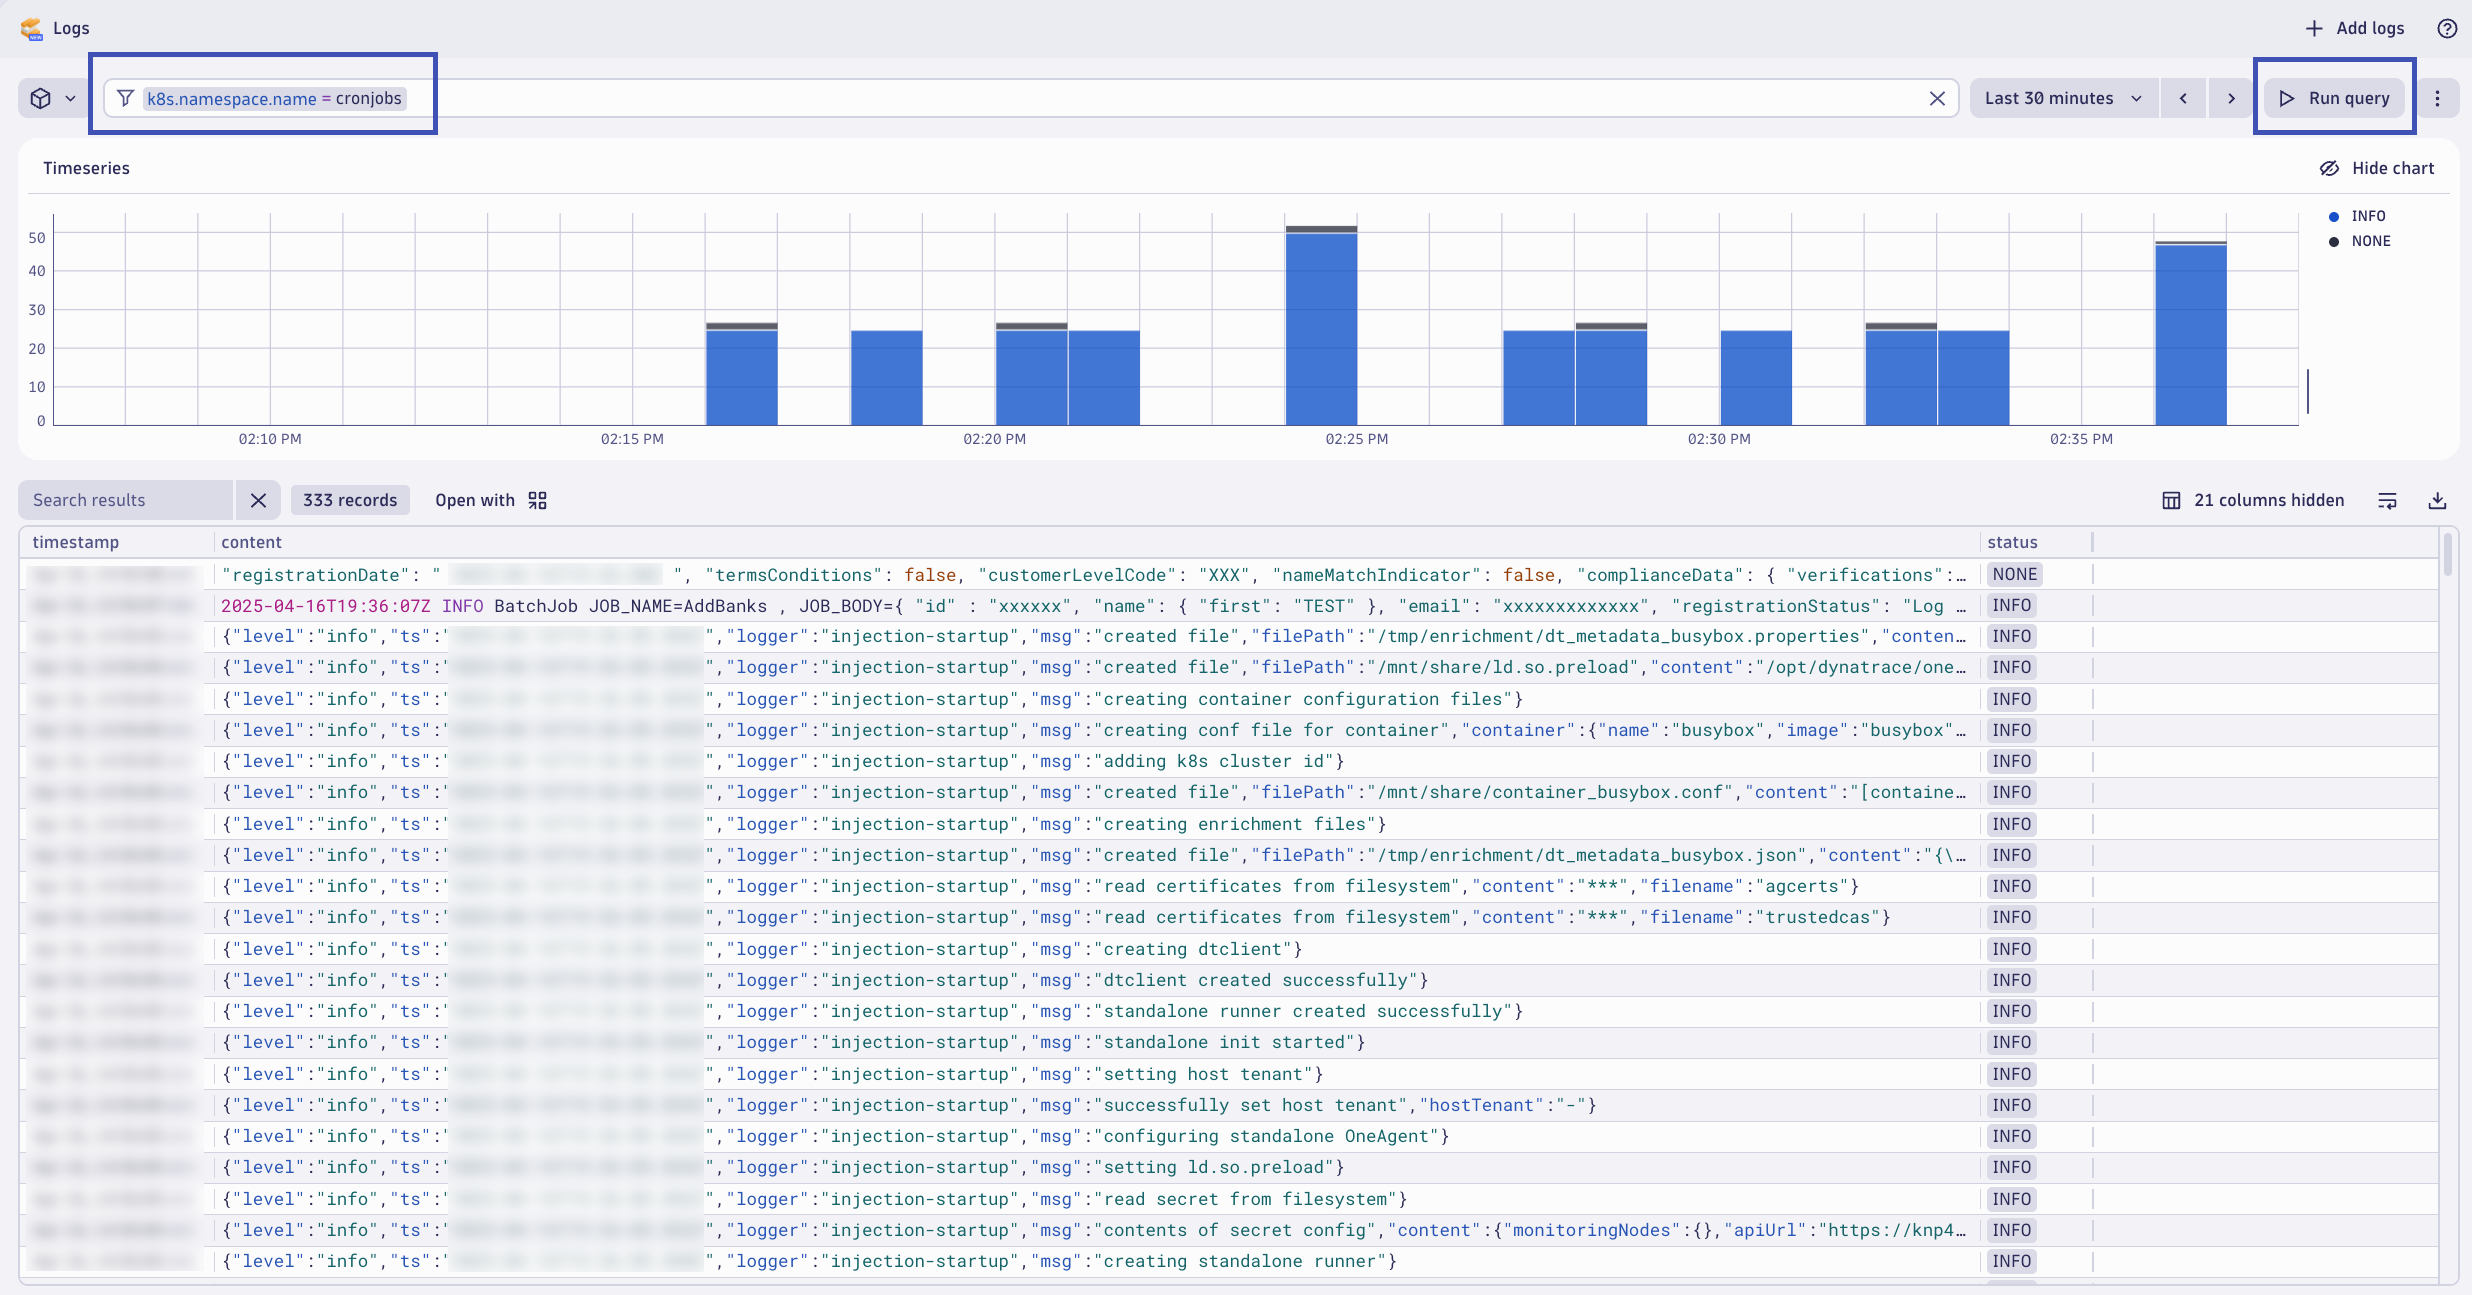Select the k8s.namespace.name = cronjobs filter chip
The image size is (2472, 1295).
[x=275, y=98]
